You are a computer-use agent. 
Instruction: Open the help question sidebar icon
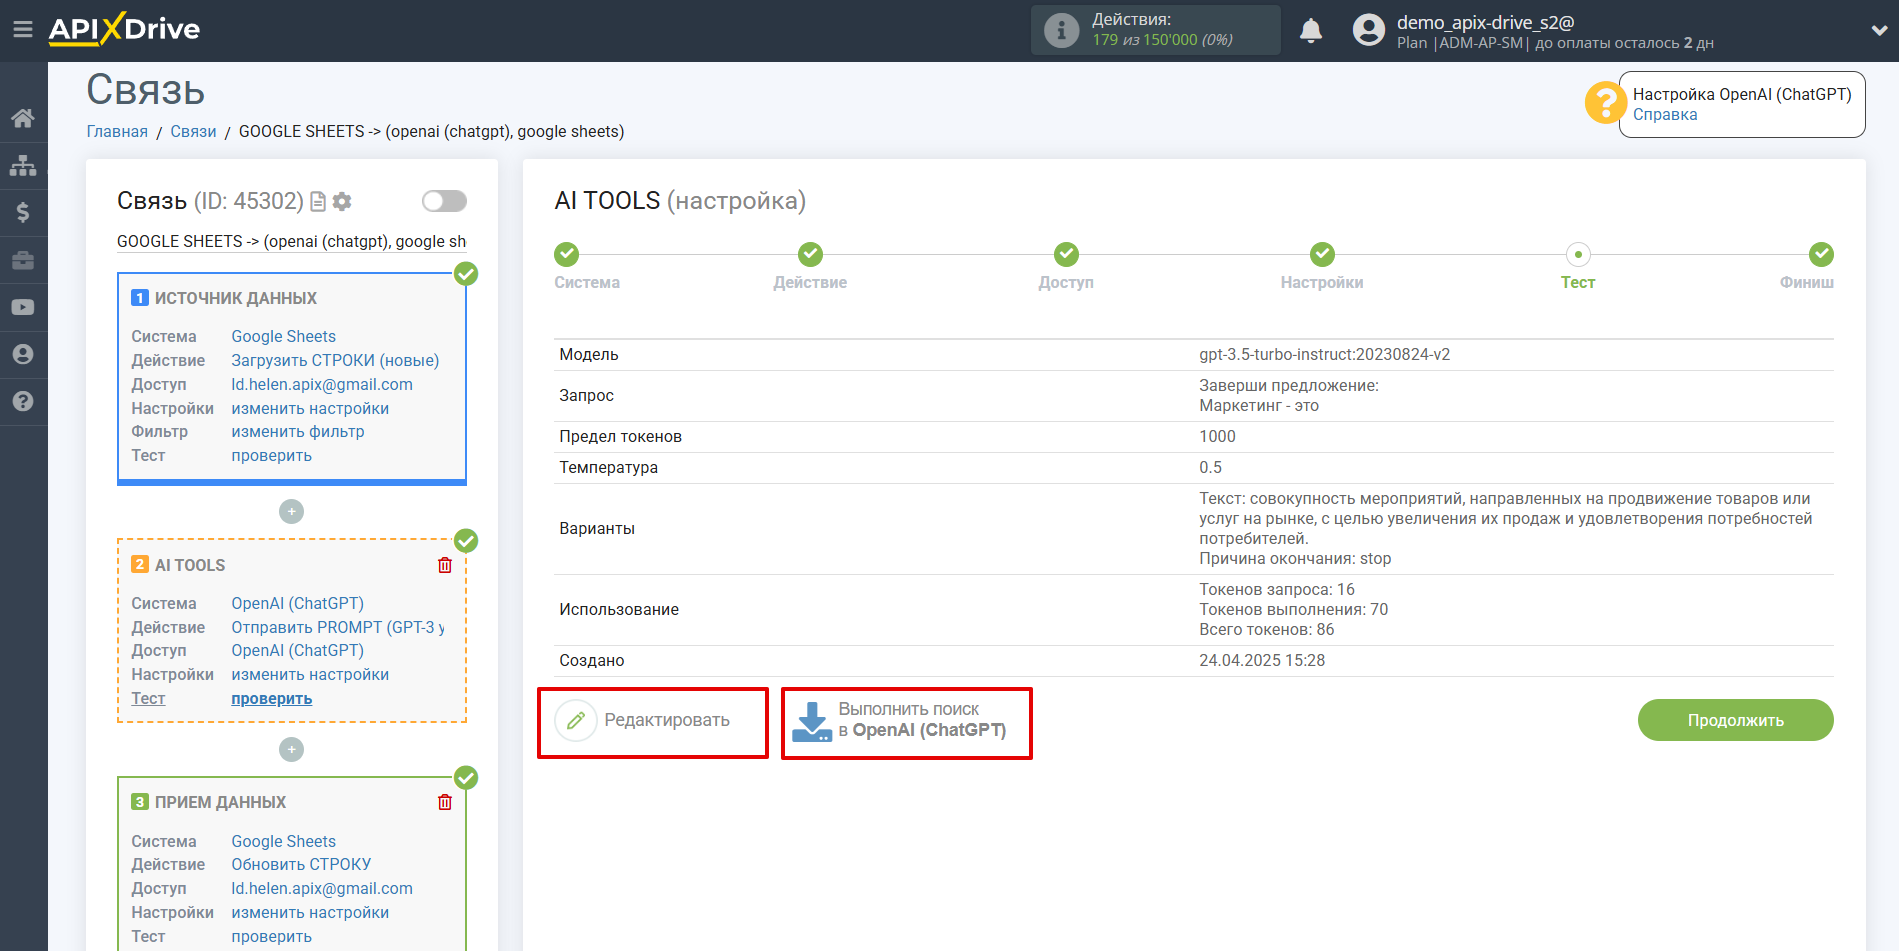[x=23, y=401]
